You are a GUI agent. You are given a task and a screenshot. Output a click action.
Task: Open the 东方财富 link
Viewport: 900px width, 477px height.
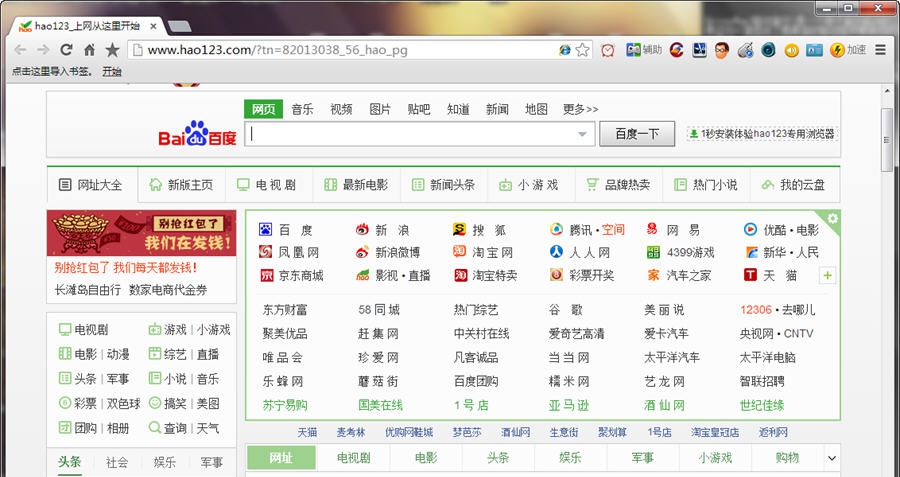285,310
